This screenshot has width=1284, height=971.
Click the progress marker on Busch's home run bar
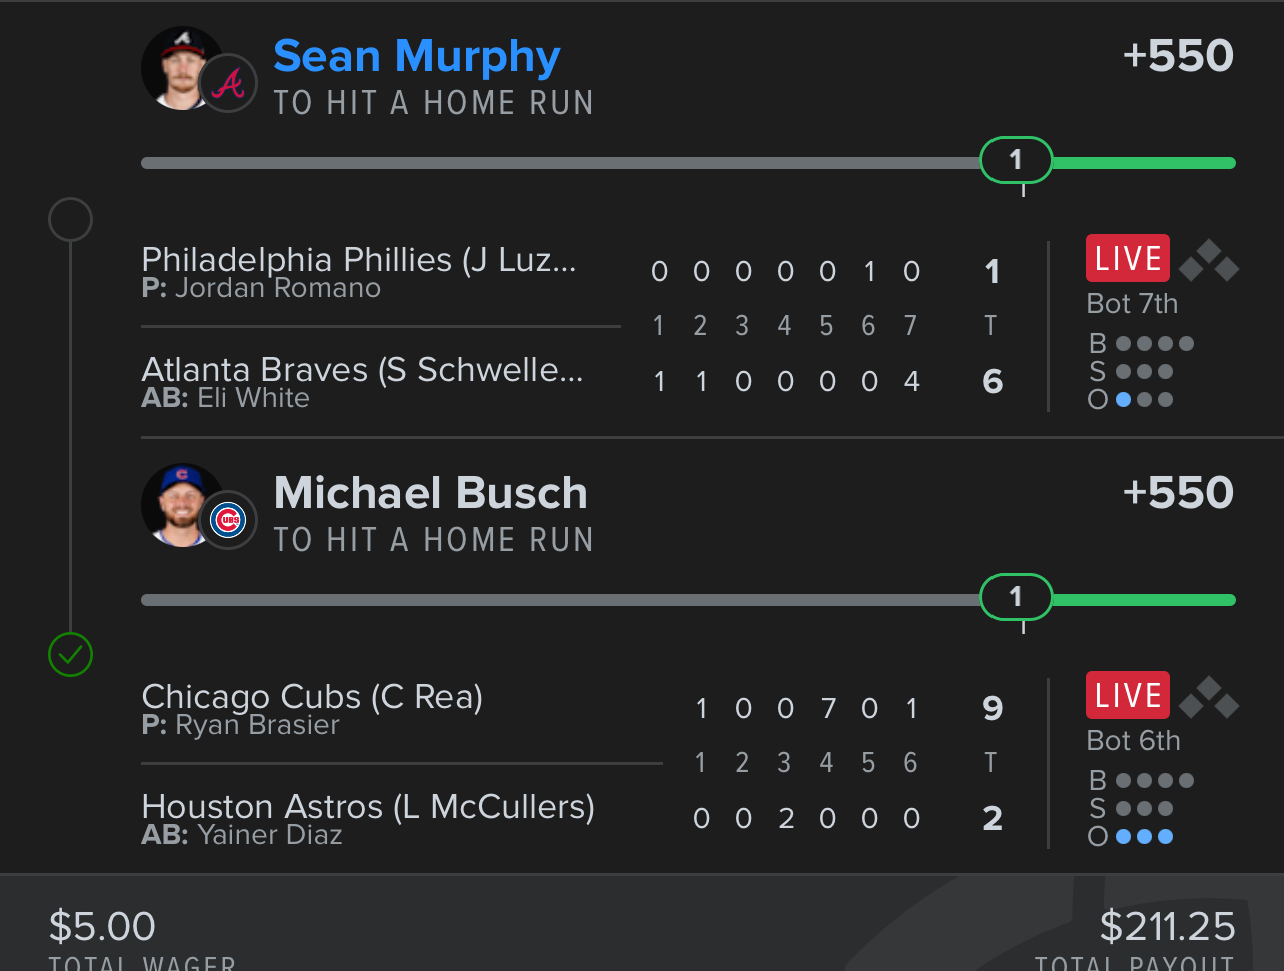[x=1016, y=597]
